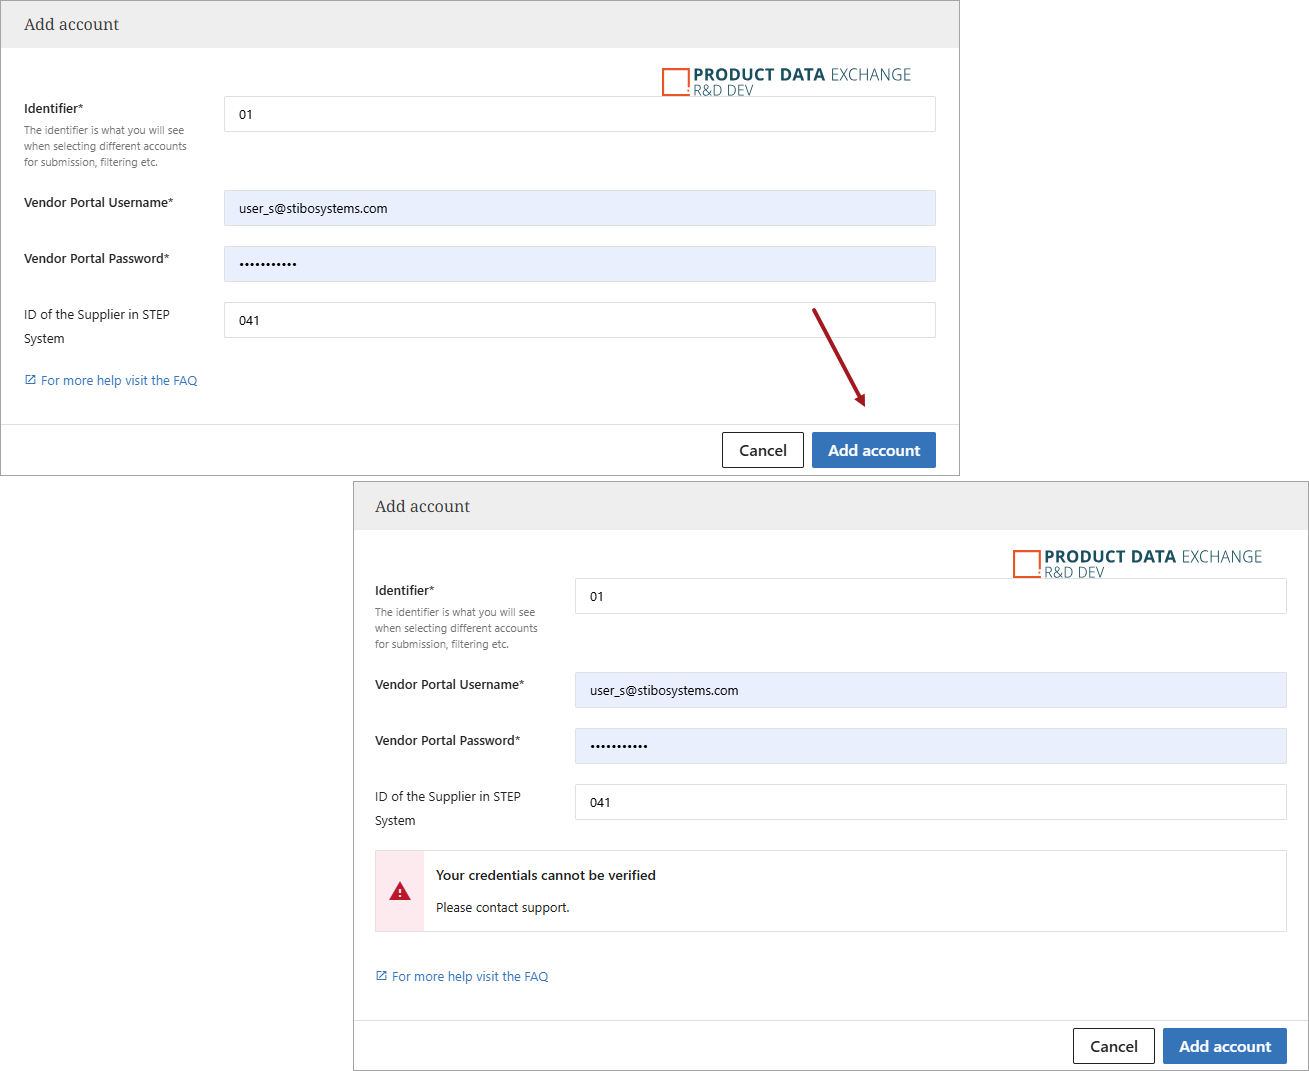The image size is (1309, 1071).
Task: Click the Product Data Exchange logo in top dialog
Action: pos(786,80)
